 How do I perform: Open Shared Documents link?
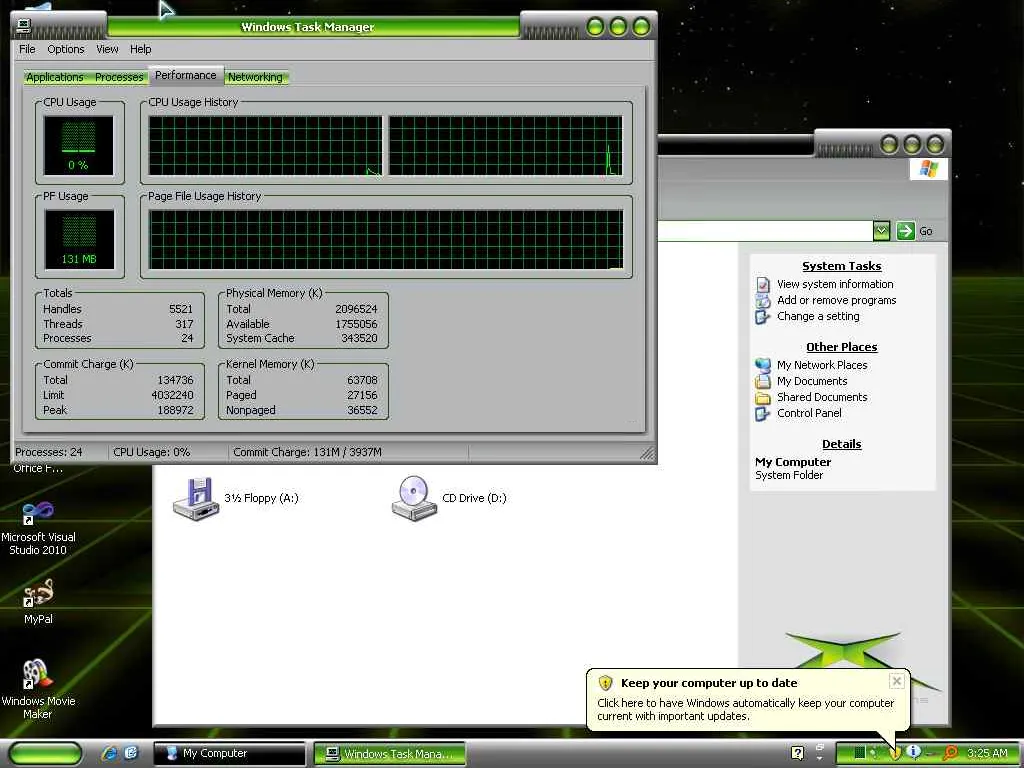(x=822, y=397)
